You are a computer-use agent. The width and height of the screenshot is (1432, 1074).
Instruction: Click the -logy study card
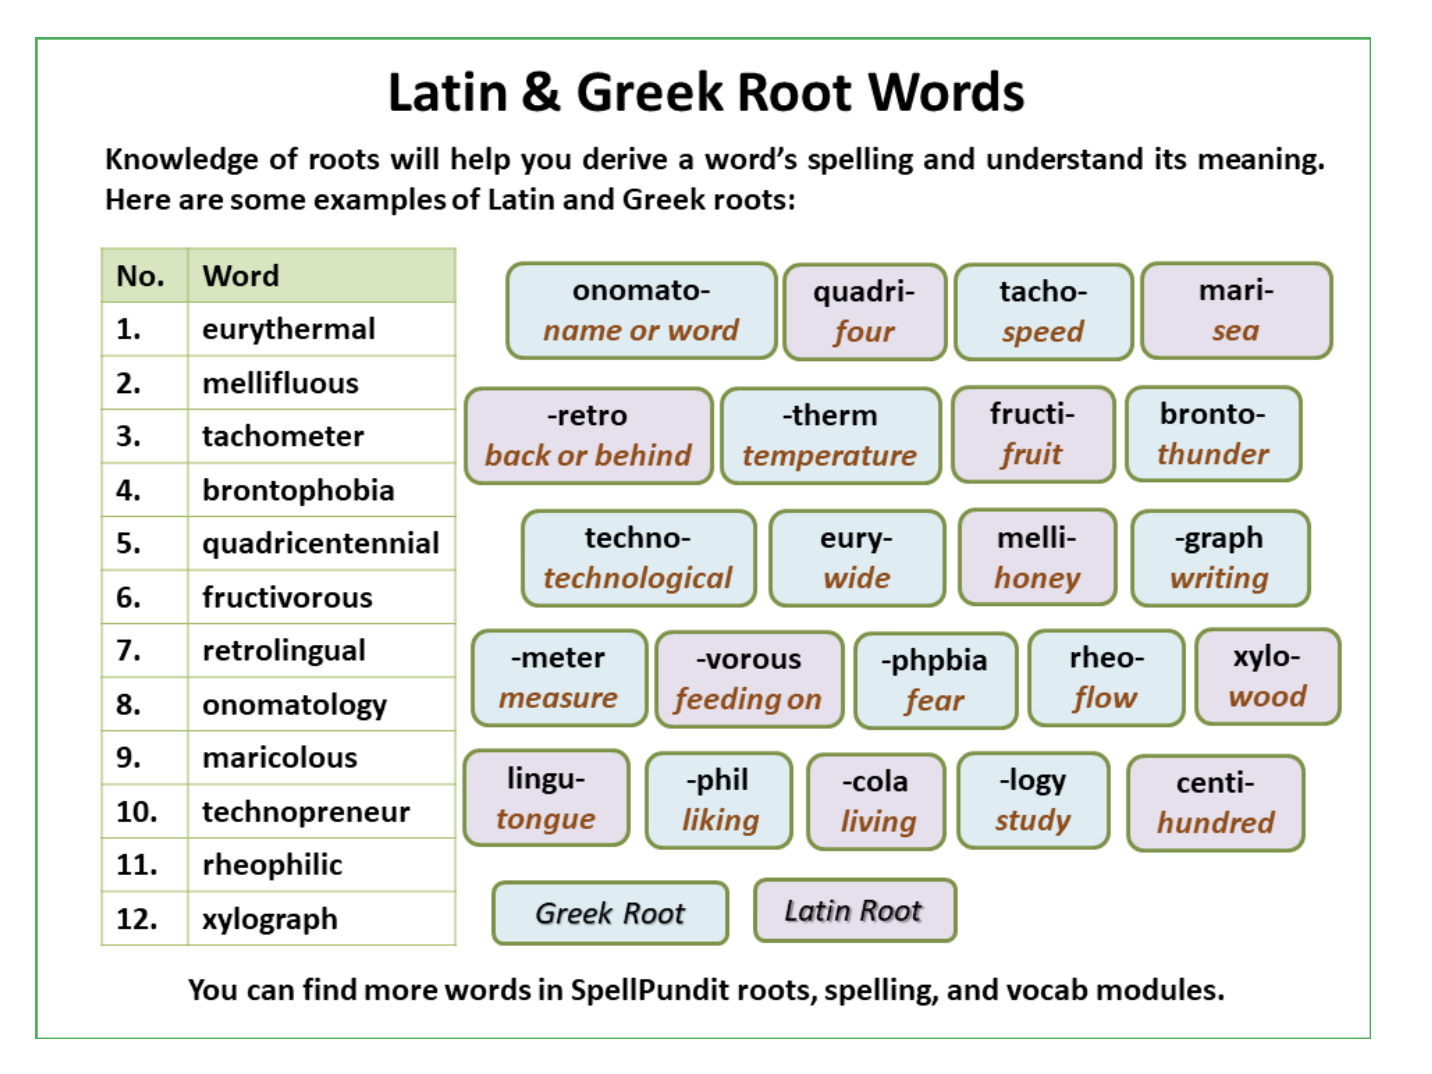click(1033, 800)
